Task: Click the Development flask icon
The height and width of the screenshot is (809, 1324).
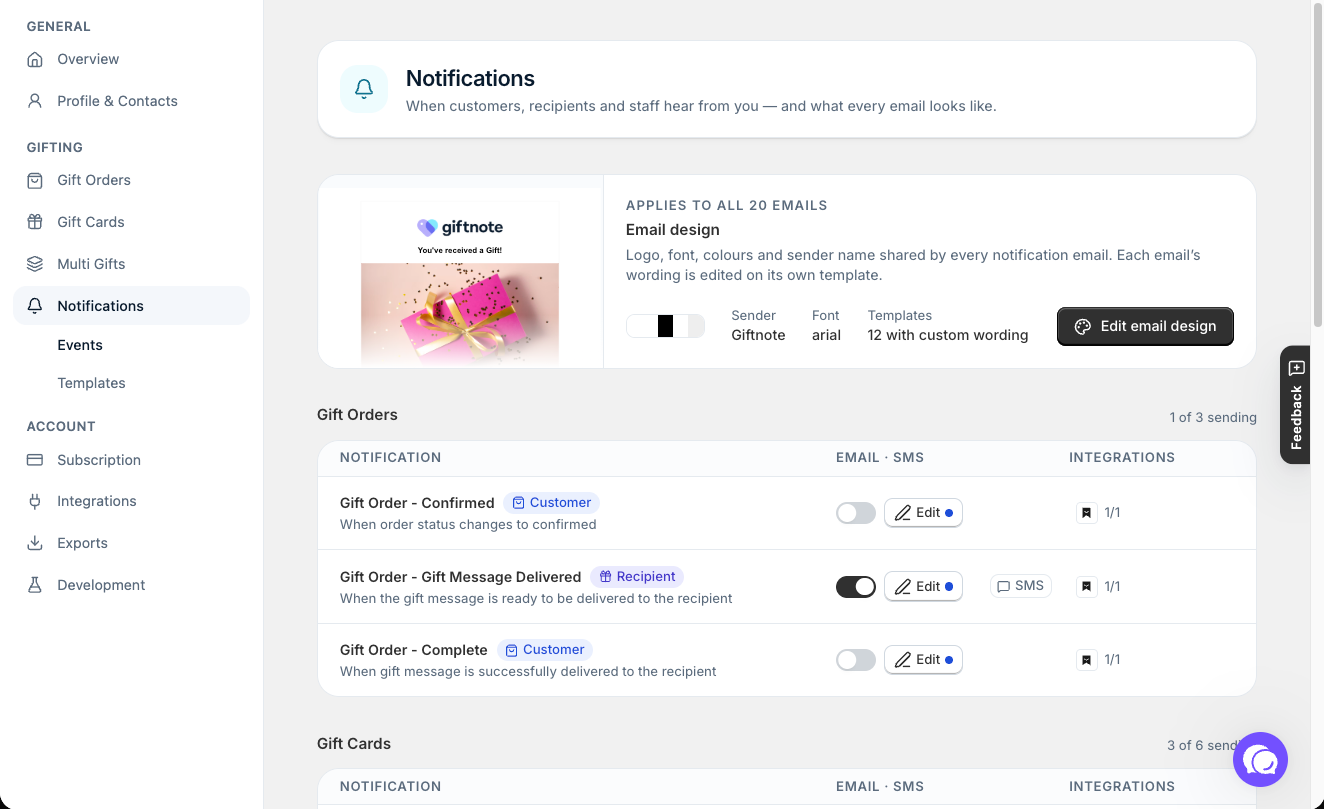Action: (35, 585)
